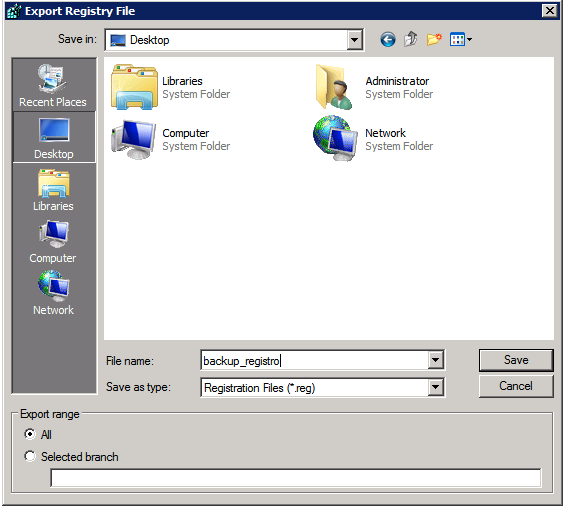Select the Libraries folder in the file list
Viewport: 563px width, 506px height.
point(171,87)
